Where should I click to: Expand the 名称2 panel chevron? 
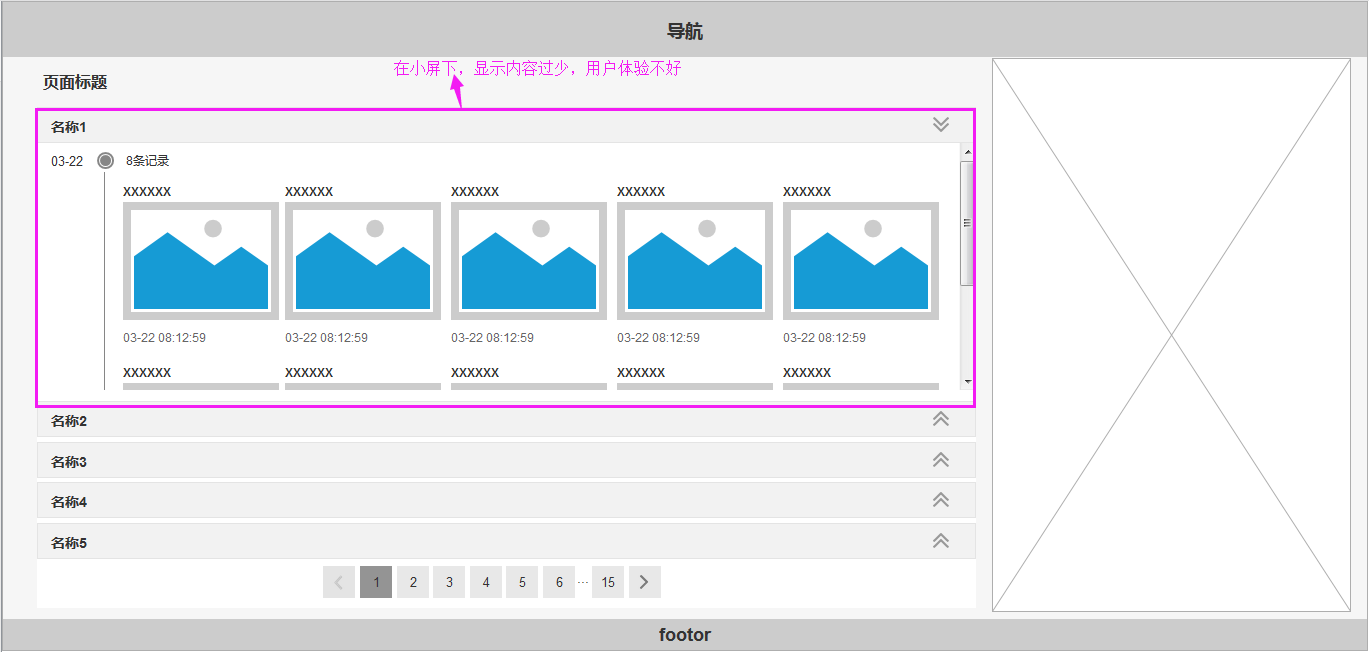[940, 420]
